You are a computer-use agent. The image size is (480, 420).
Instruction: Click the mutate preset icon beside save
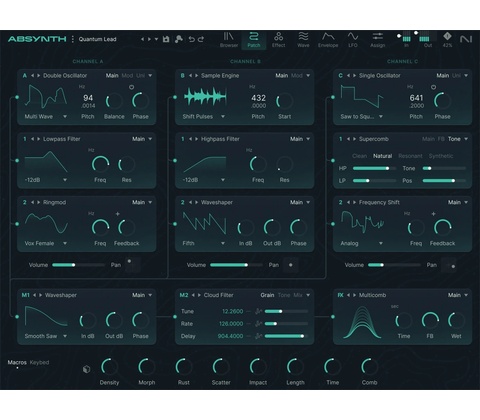(x=179, y=39)
